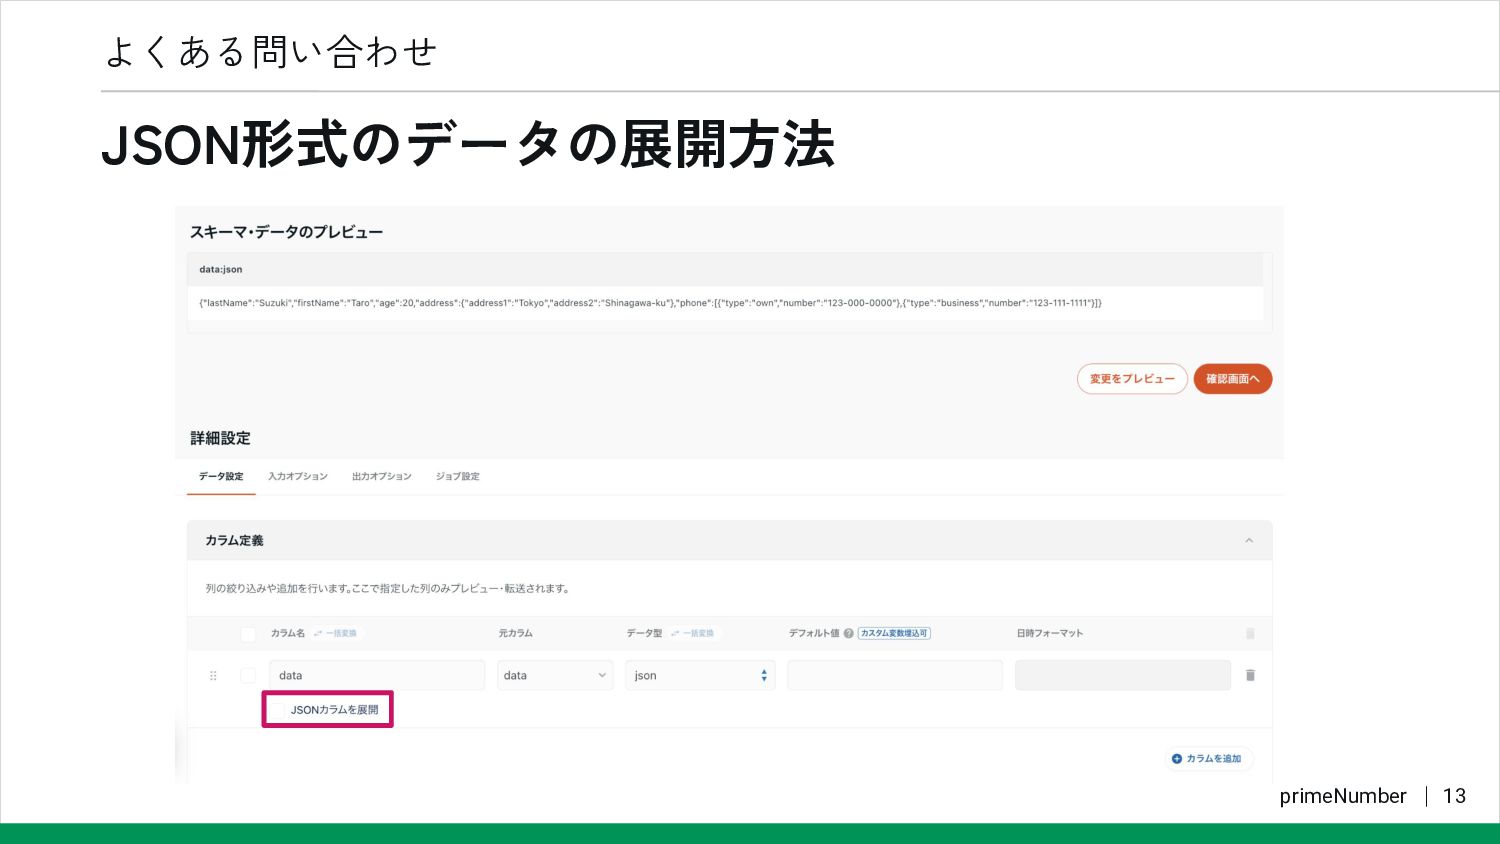Click the カラム名 input containing data

click(x=377, y=675)
